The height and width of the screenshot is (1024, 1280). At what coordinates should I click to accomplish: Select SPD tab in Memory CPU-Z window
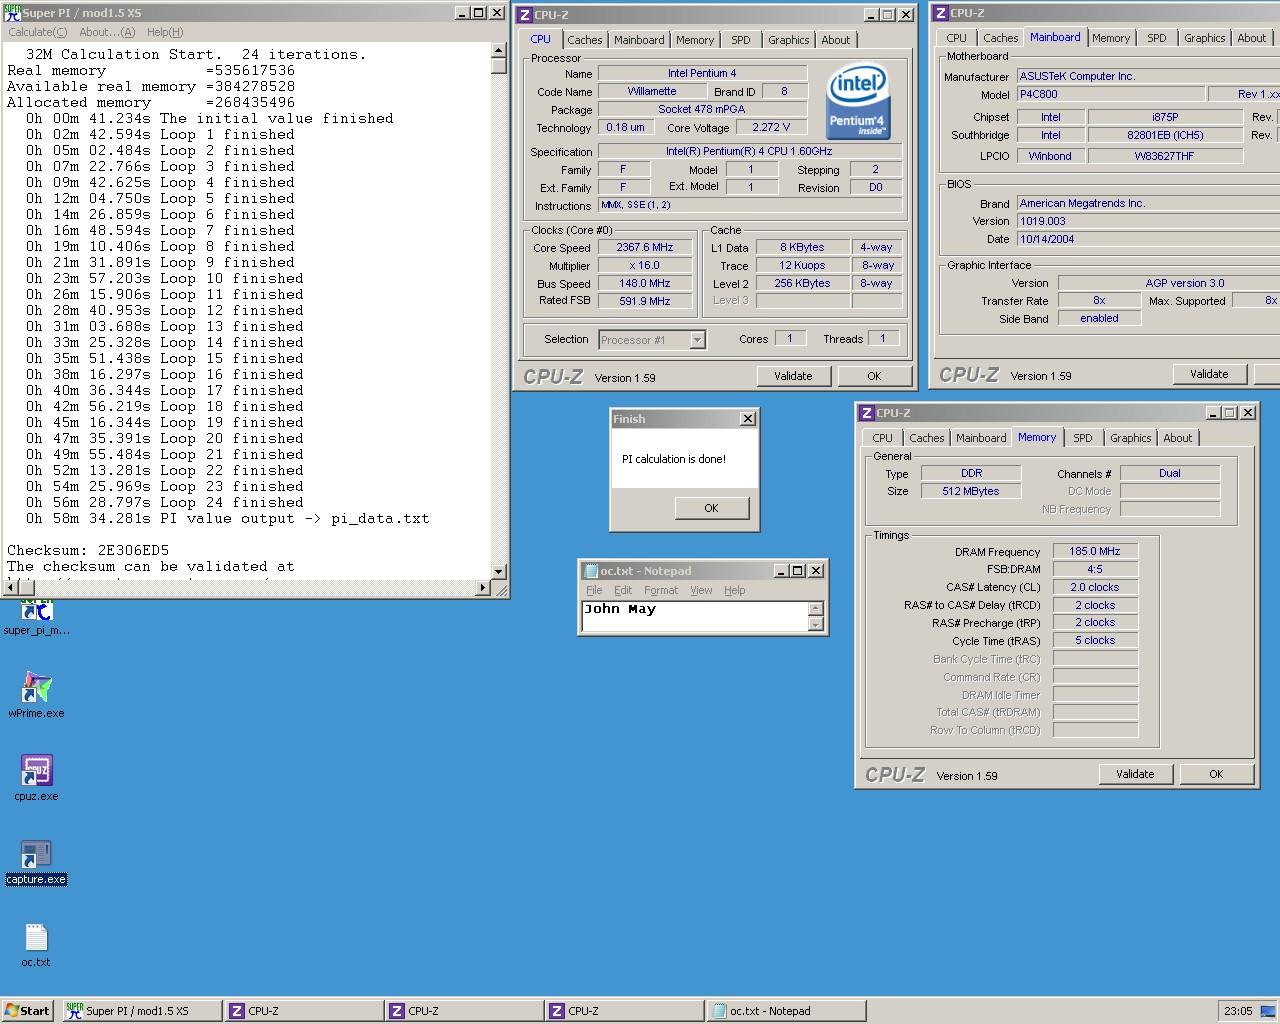click(1083, 438)
